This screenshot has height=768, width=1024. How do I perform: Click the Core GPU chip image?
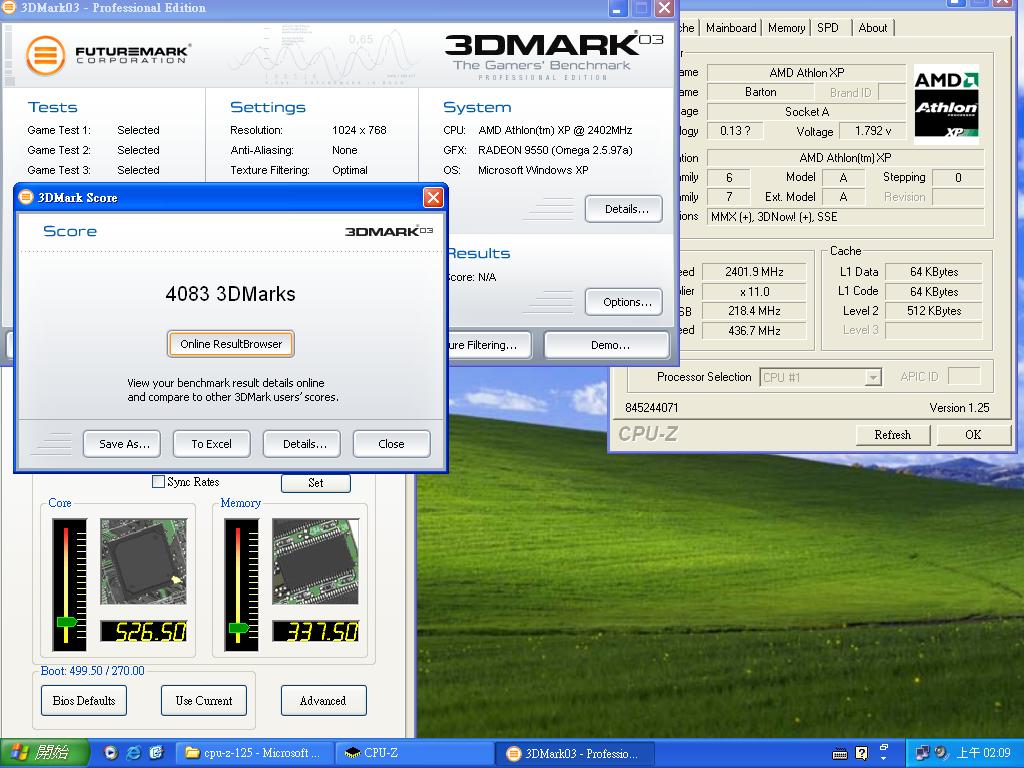point(143,561)
